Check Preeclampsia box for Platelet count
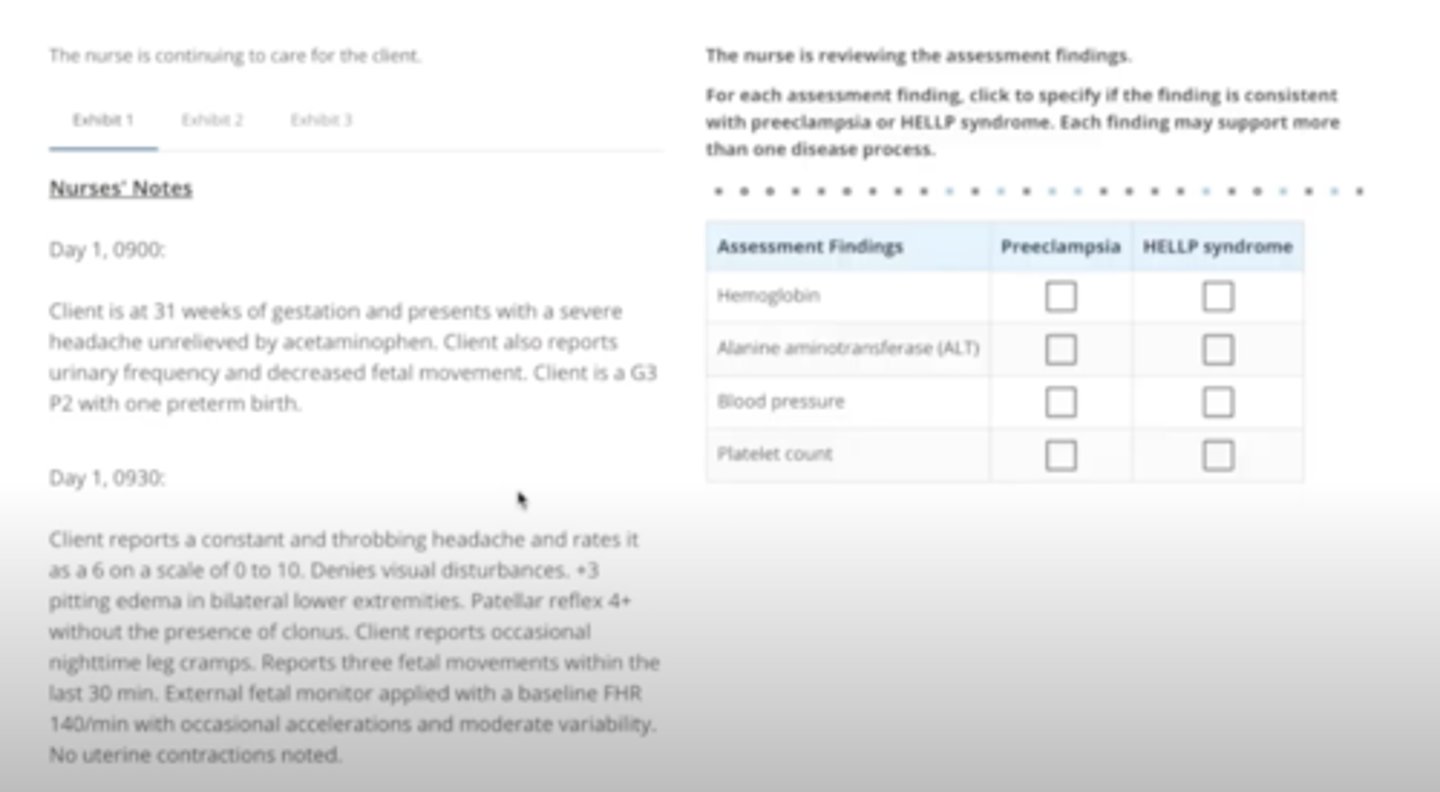 pos(1060,455)
